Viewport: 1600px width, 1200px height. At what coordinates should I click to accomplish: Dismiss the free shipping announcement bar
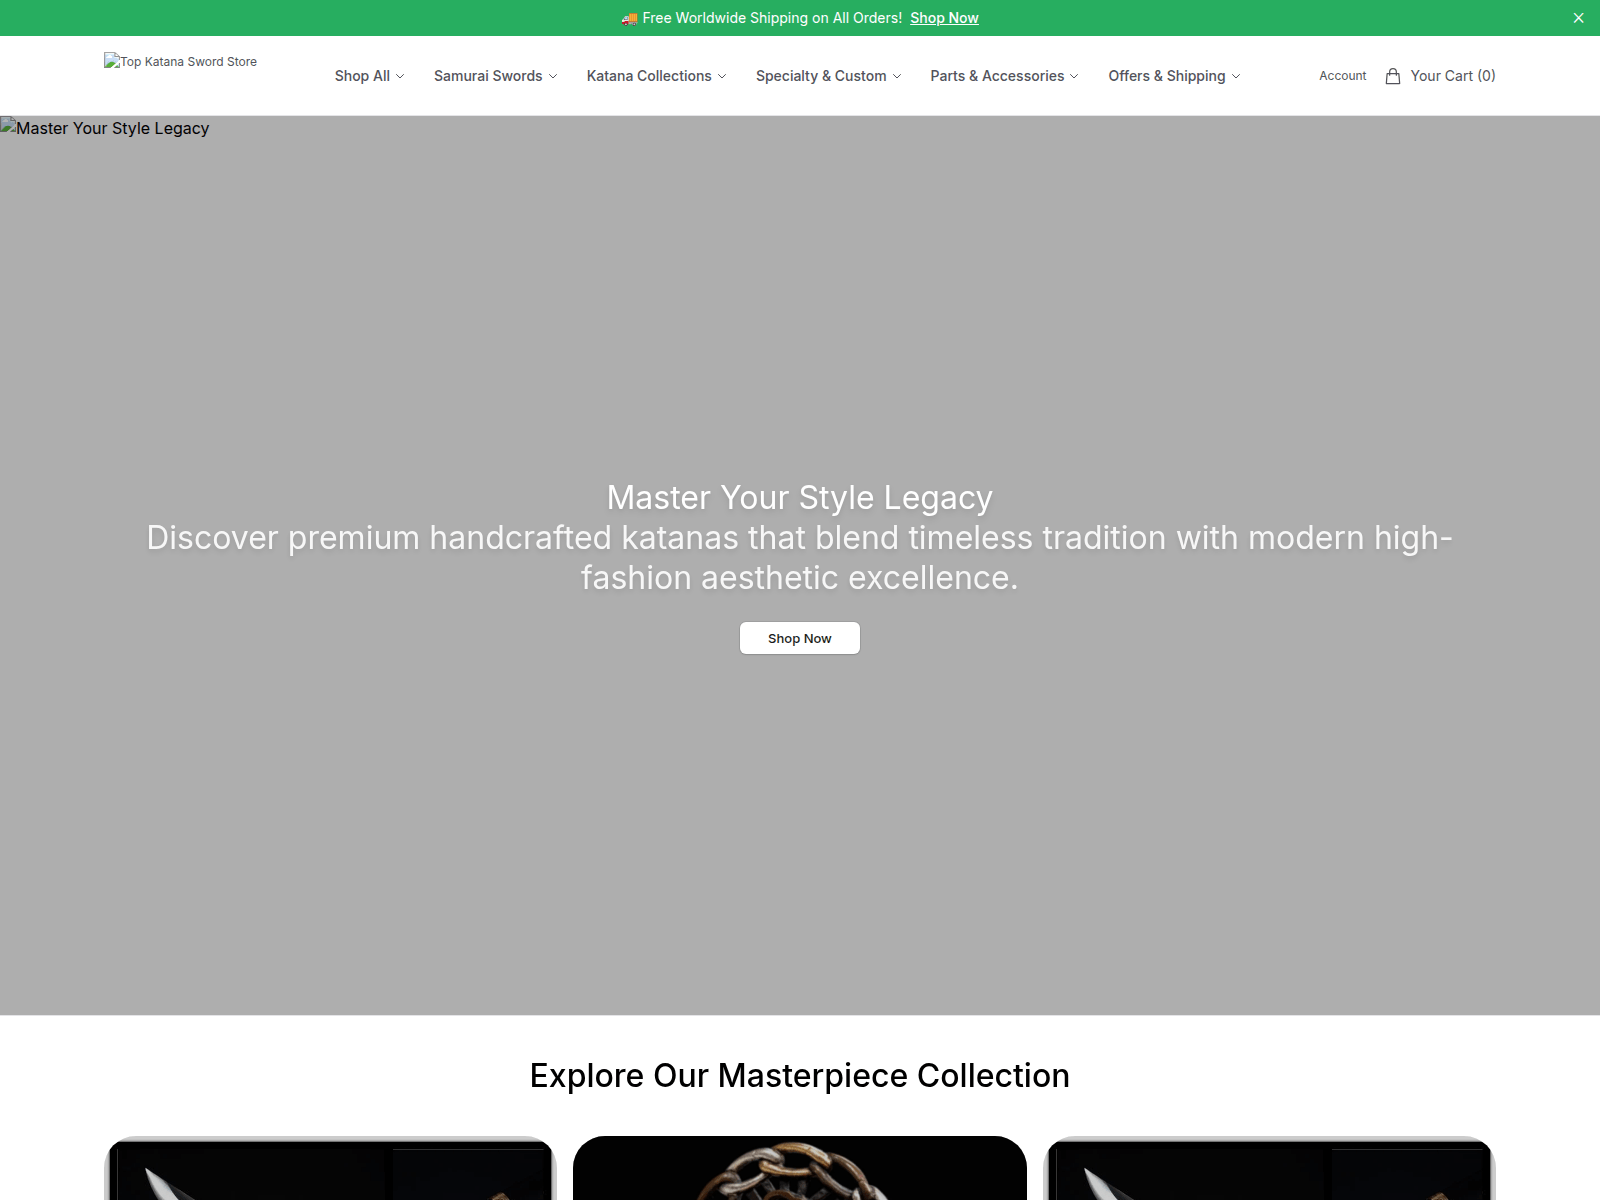(x=1578, y=18)
